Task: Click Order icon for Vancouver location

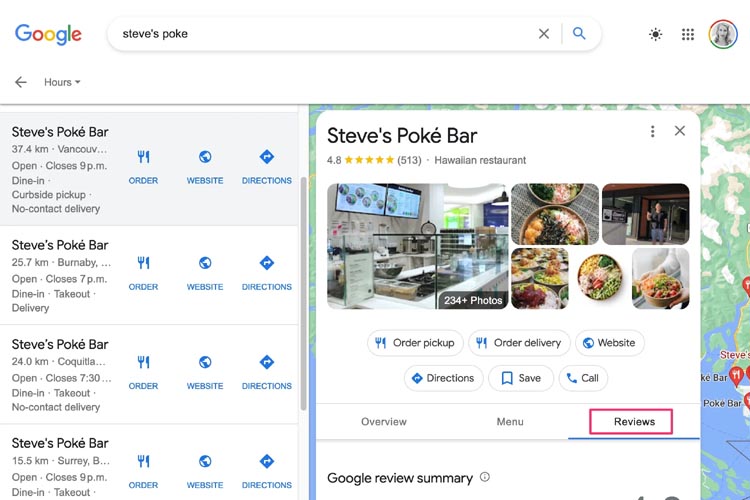Action: (143, 166)
